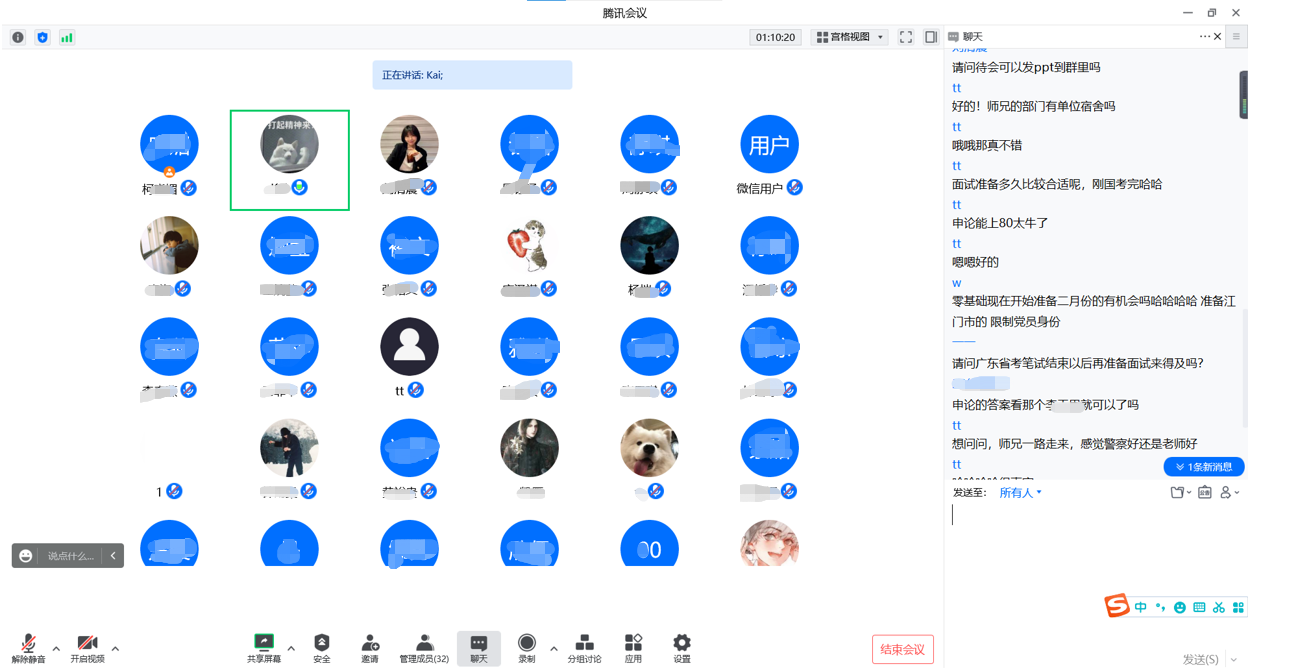This screenshot has height=668, width=1289.
Task: Toggle Sogou punctuation mode icon
Action: click(x=1160, y=607)
